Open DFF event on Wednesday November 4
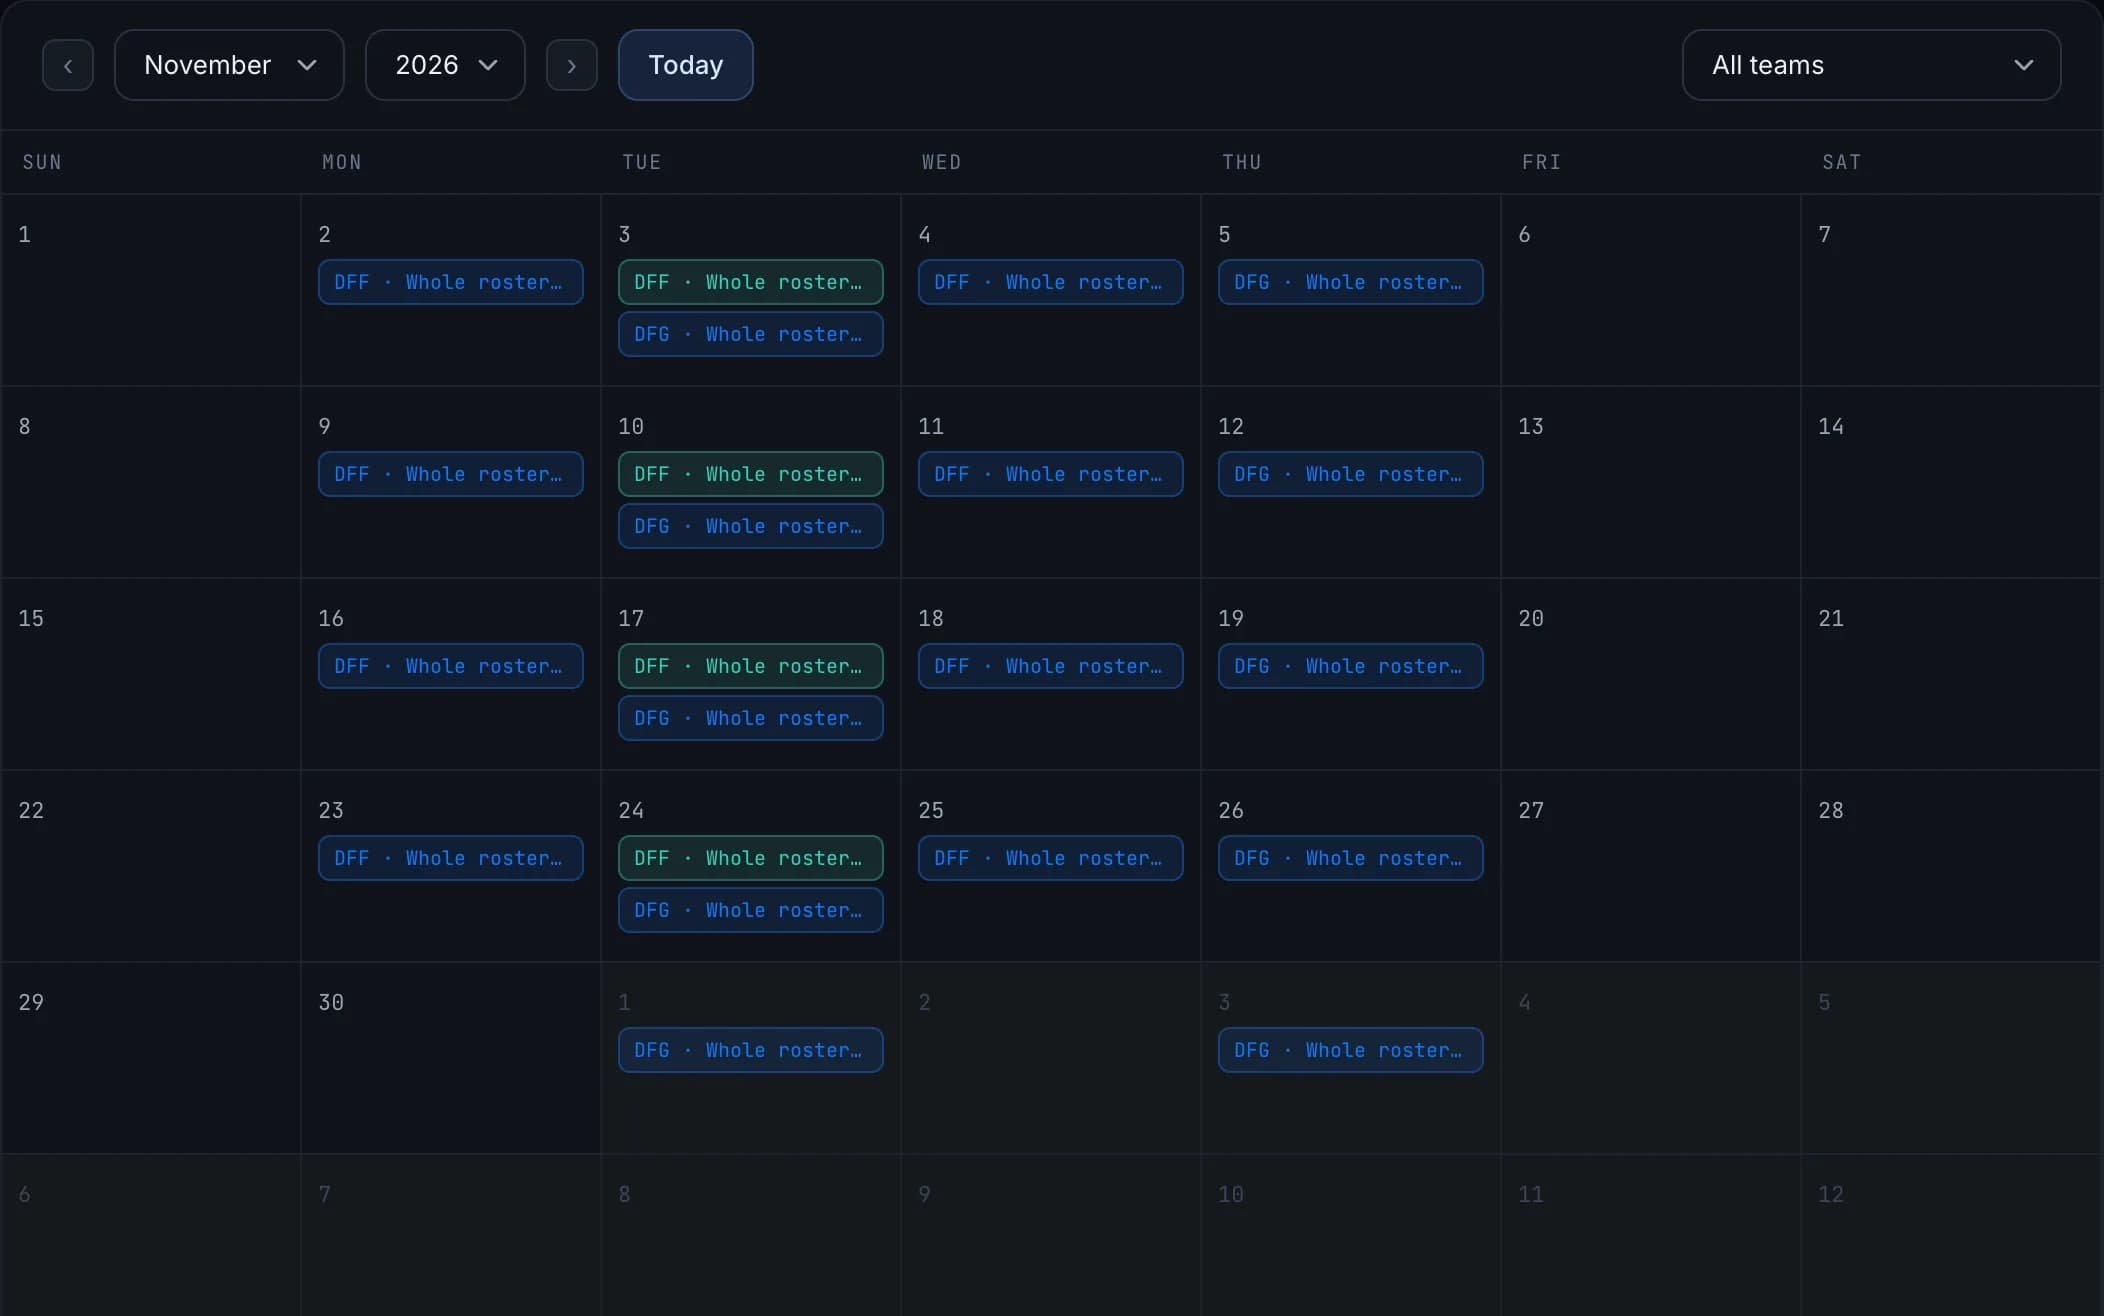The image size is (2104, 1316). click(x=1051, y=282)
